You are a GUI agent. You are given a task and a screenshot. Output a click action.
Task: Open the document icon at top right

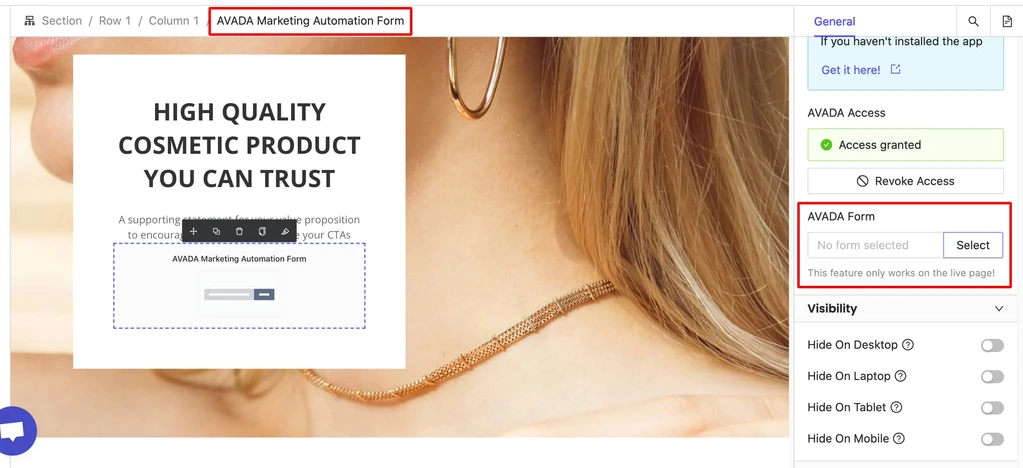click(1007, 22)
